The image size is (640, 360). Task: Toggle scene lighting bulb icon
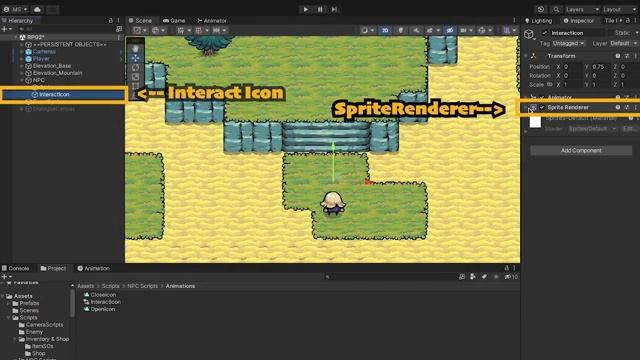point(400,30)
